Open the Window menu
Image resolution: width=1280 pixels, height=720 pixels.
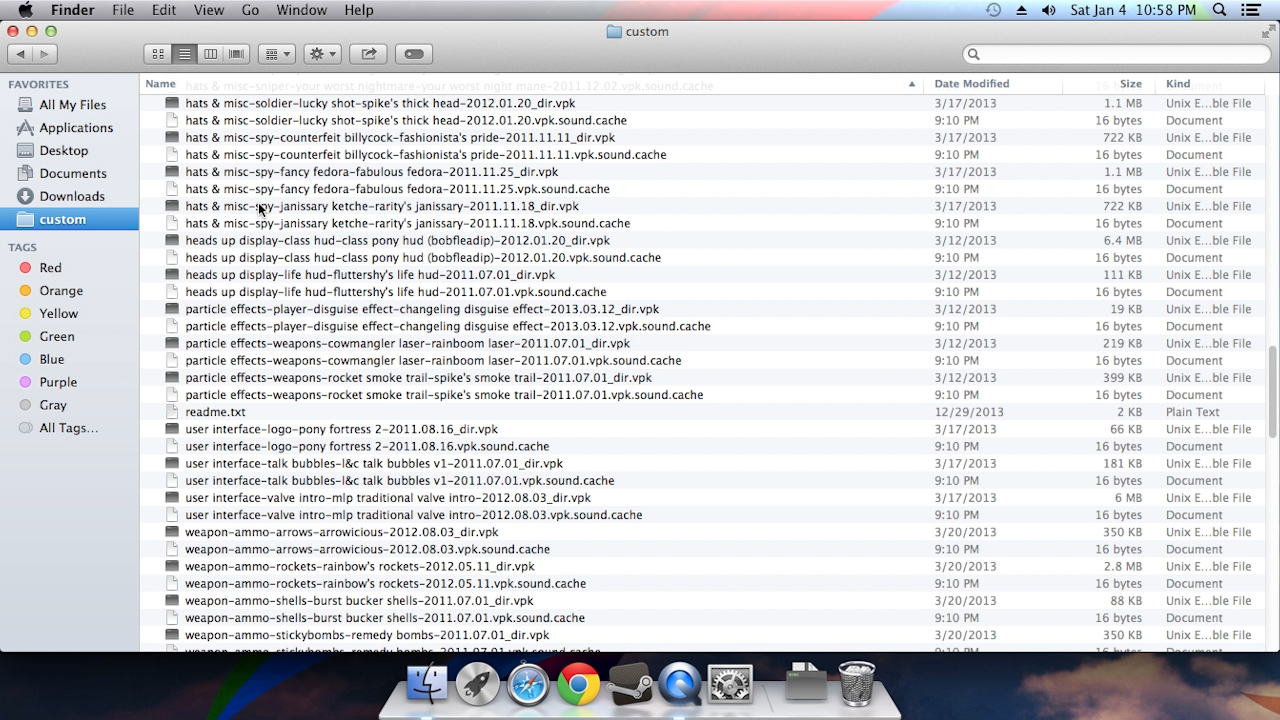tap(301, 10)
